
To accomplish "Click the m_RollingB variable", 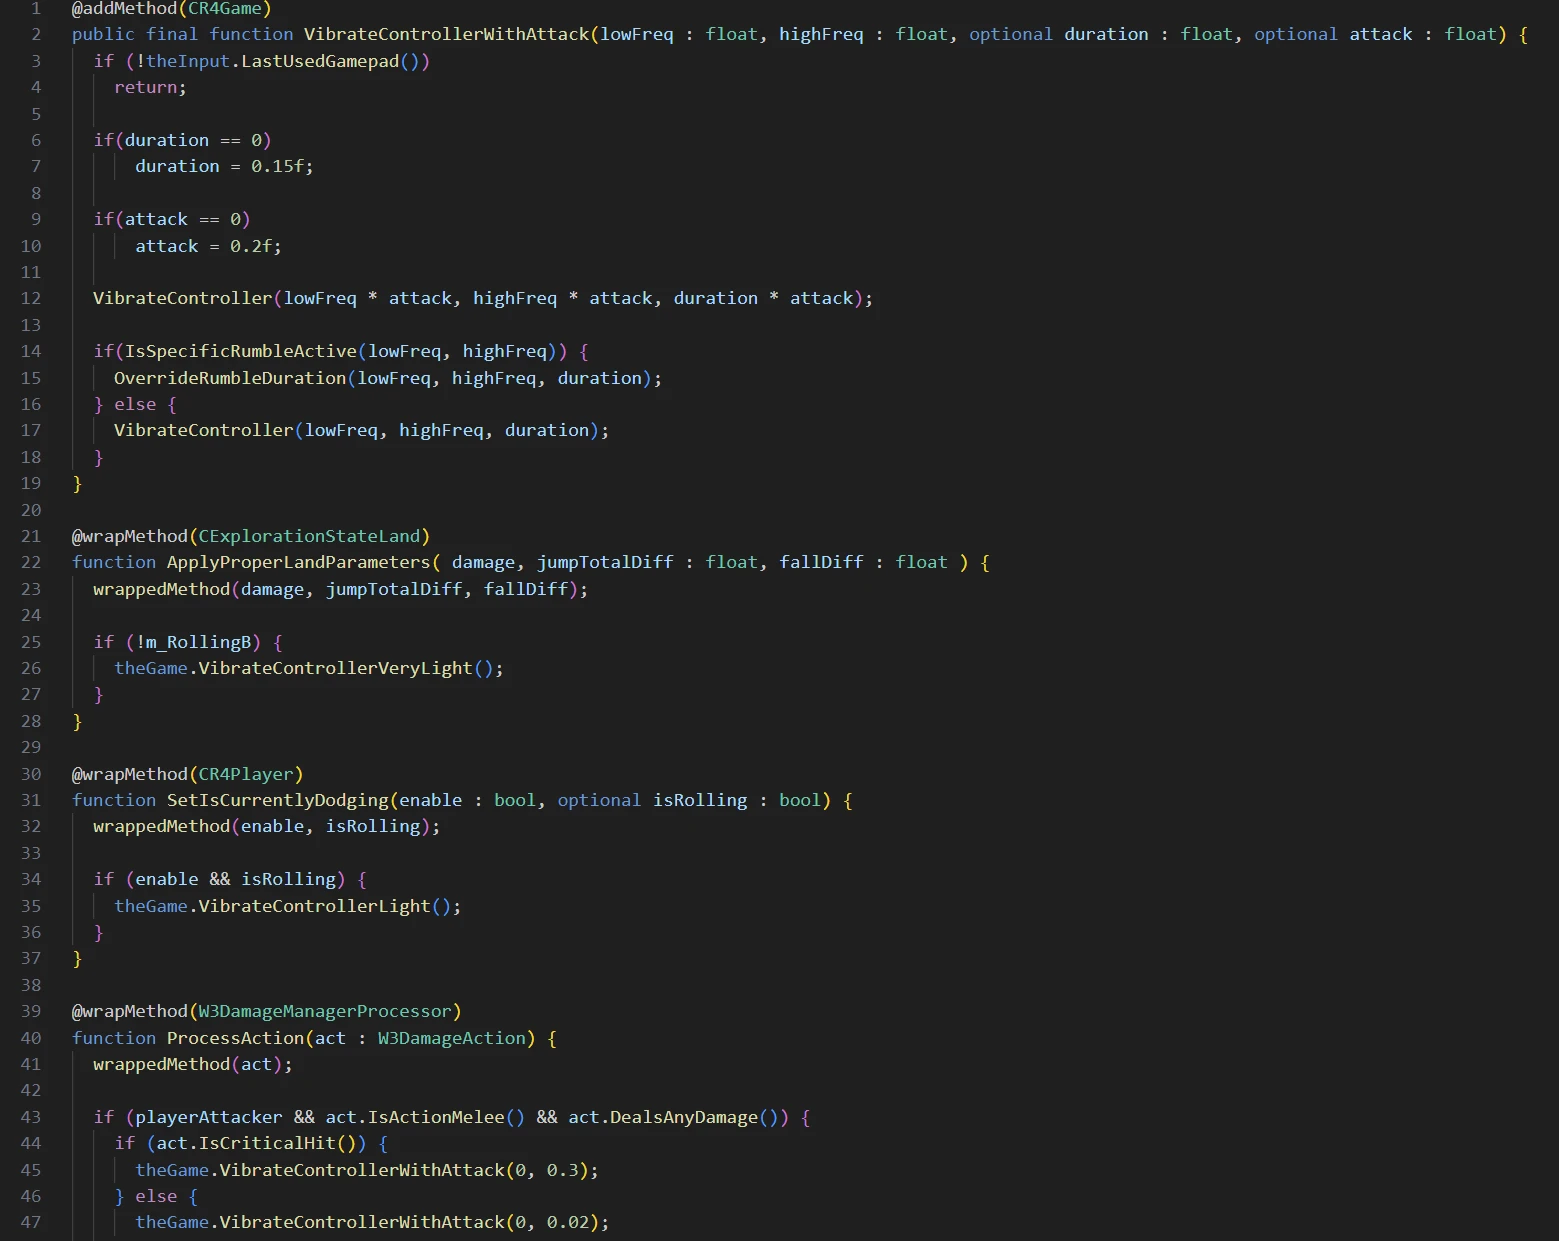I will pyautogui.click(x=199, y=642).
